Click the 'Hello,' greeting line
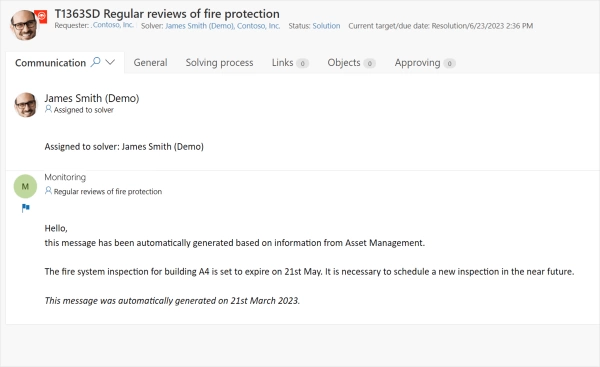This screenshot has width=600, height=367. point(56,228)
